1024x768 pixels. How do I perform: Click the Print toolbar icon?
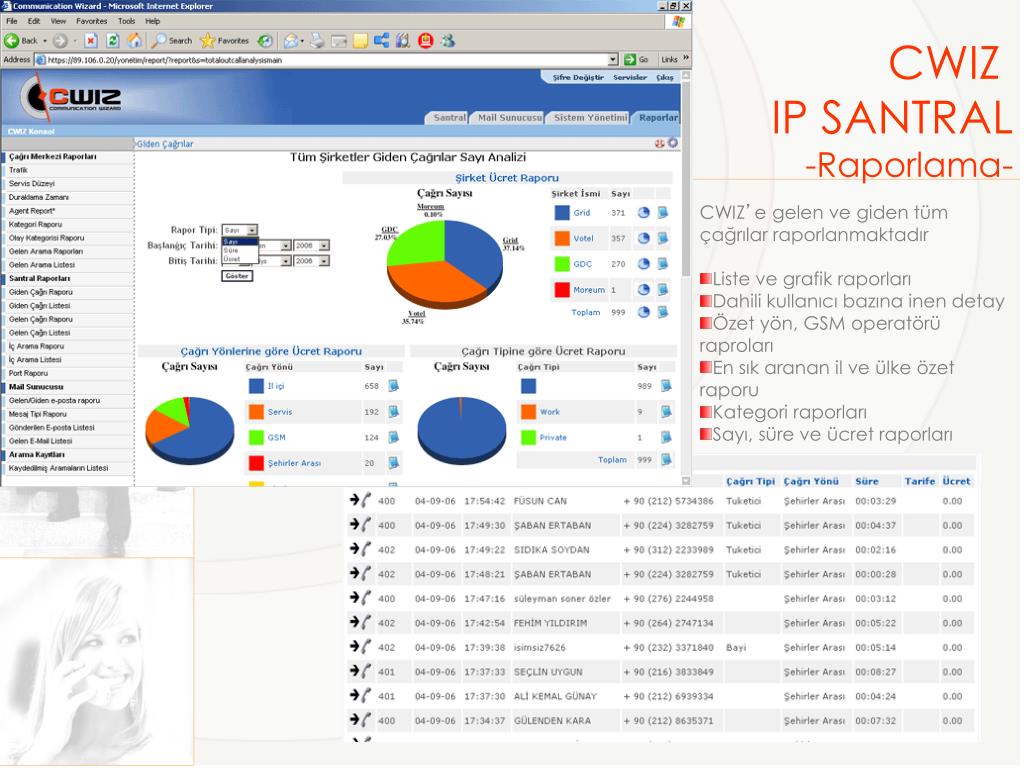pos(317,40)
